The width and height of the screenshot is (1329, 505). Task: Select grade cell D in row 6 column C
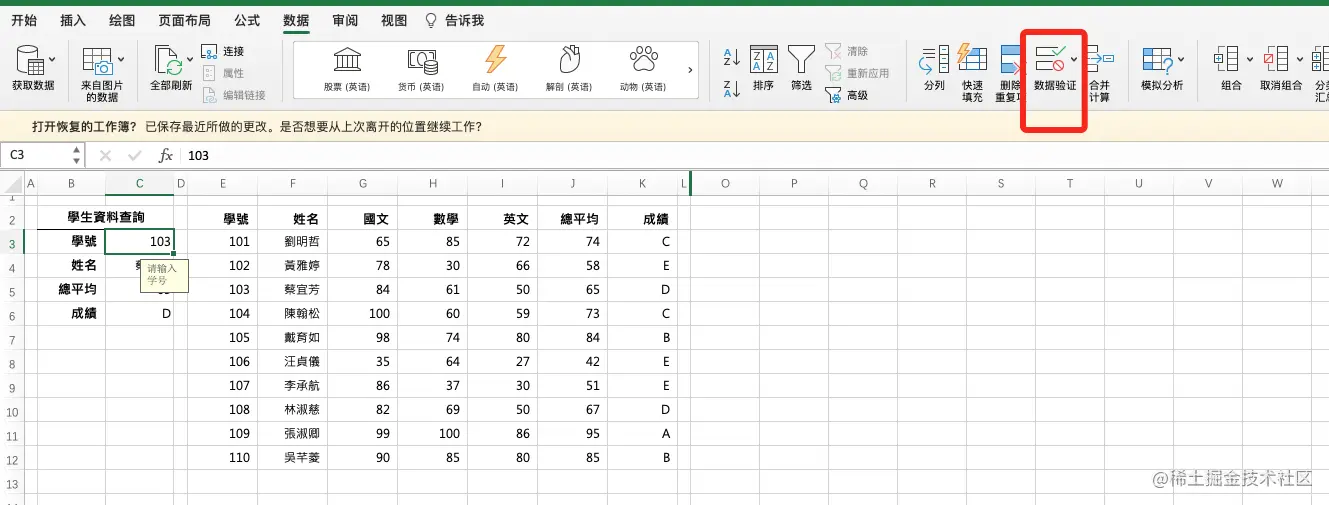point(139,314)
